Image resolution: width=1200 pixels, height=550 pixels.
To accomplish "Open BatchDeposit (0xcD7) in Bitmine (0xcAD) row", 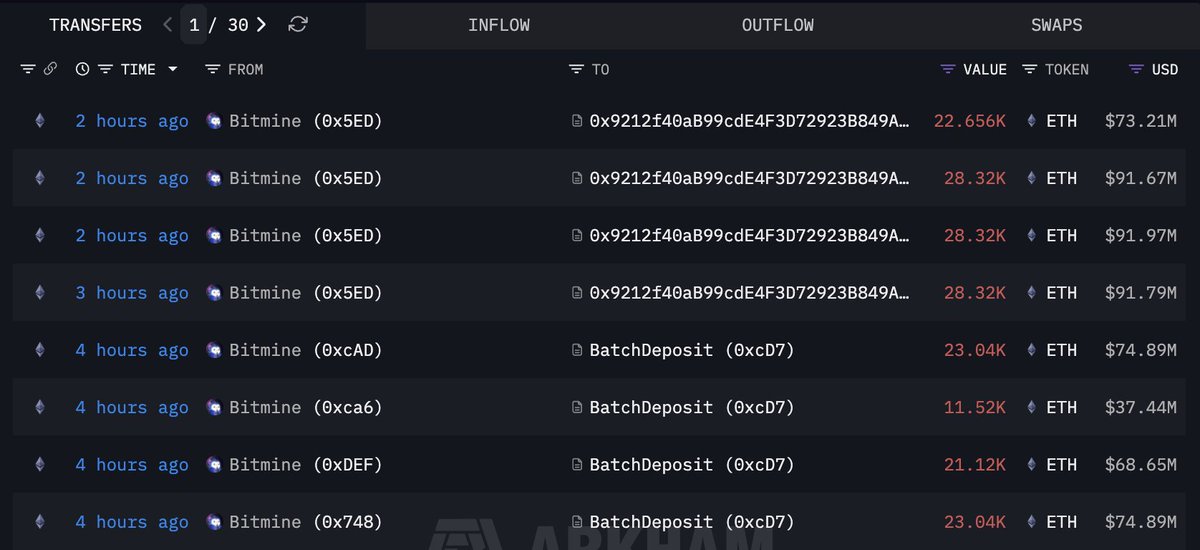I will 692,350.
